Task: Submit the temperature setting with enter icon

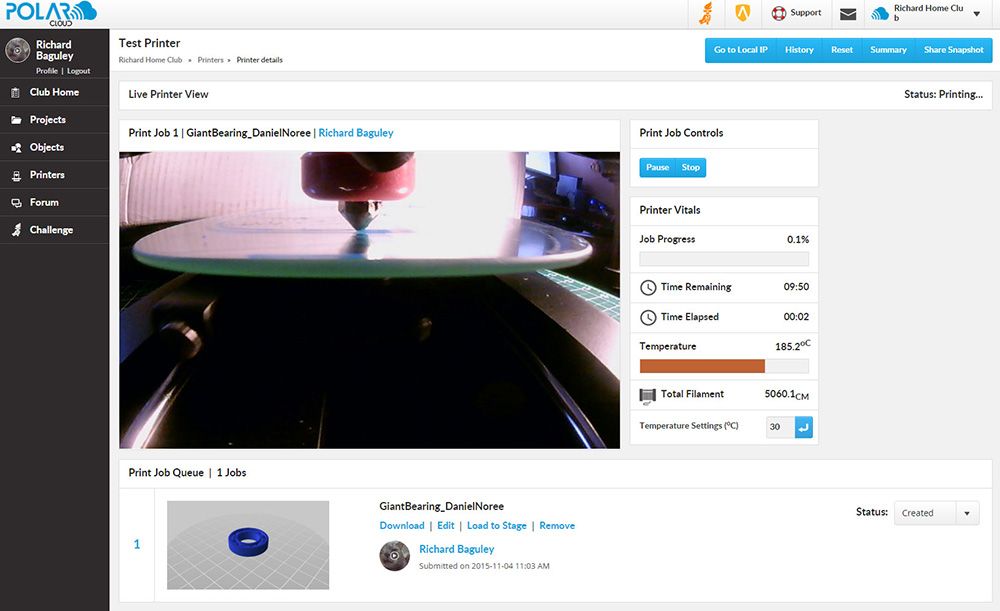Action: (x=804, y=427)
